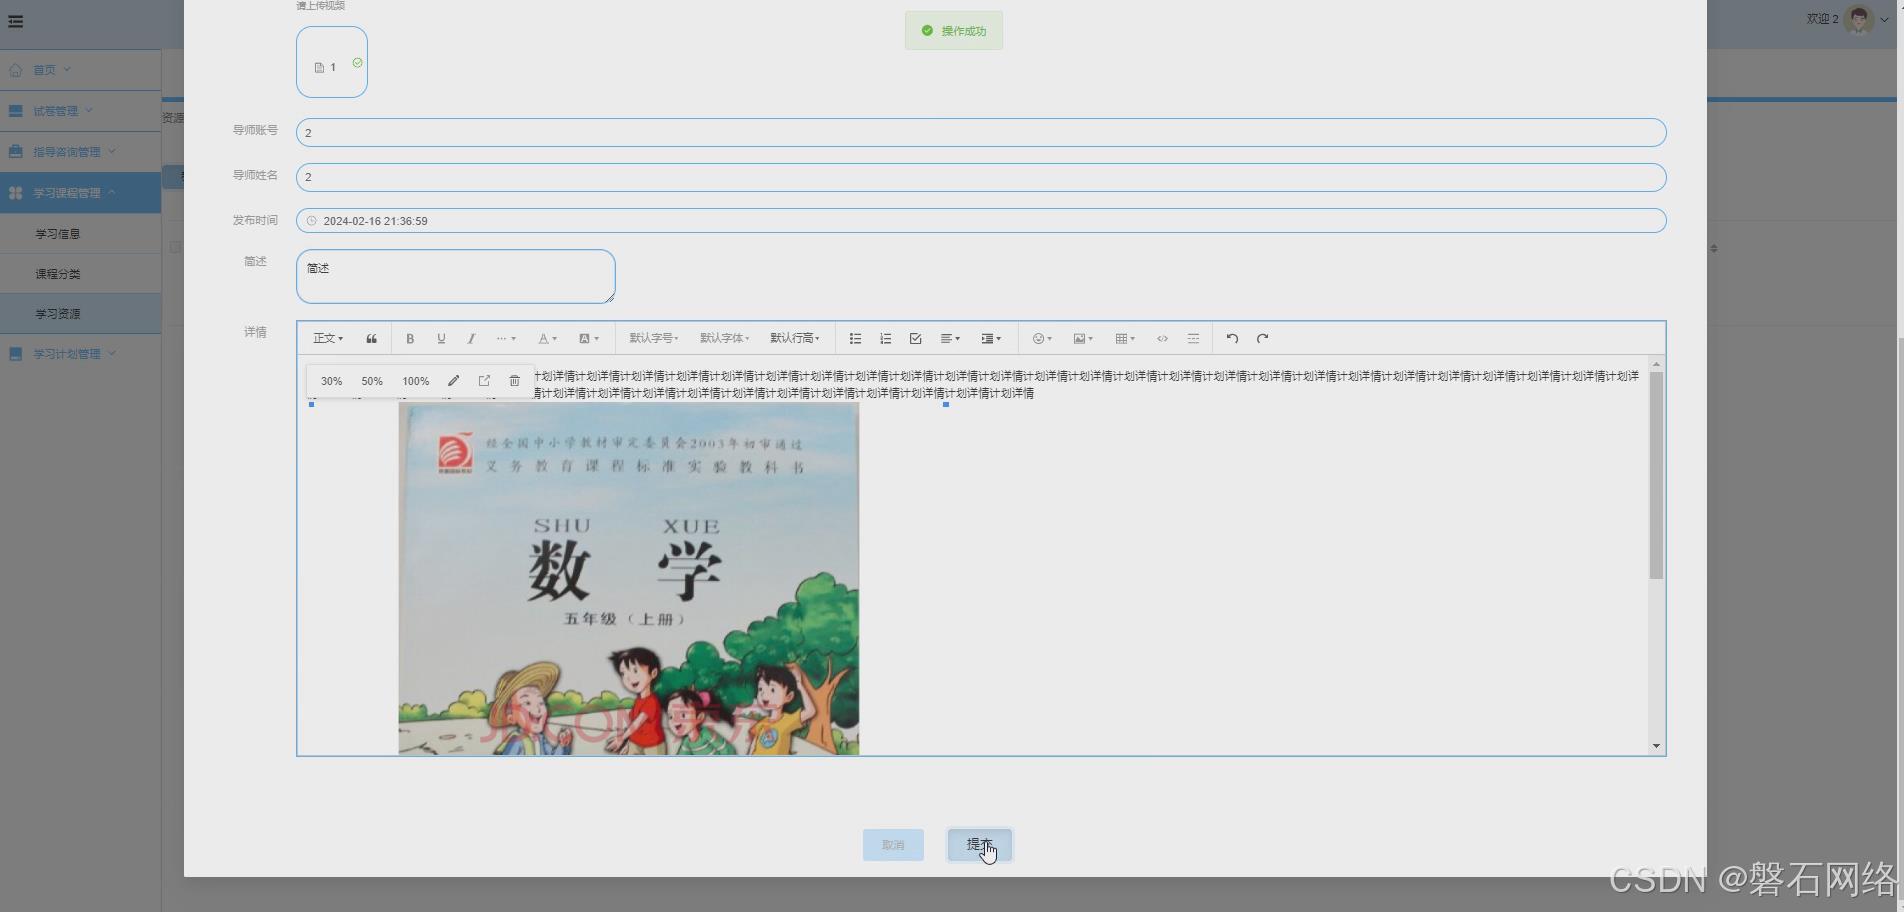
Task: Click the clock icon in 发布时间 field
Action: (311, 221)
